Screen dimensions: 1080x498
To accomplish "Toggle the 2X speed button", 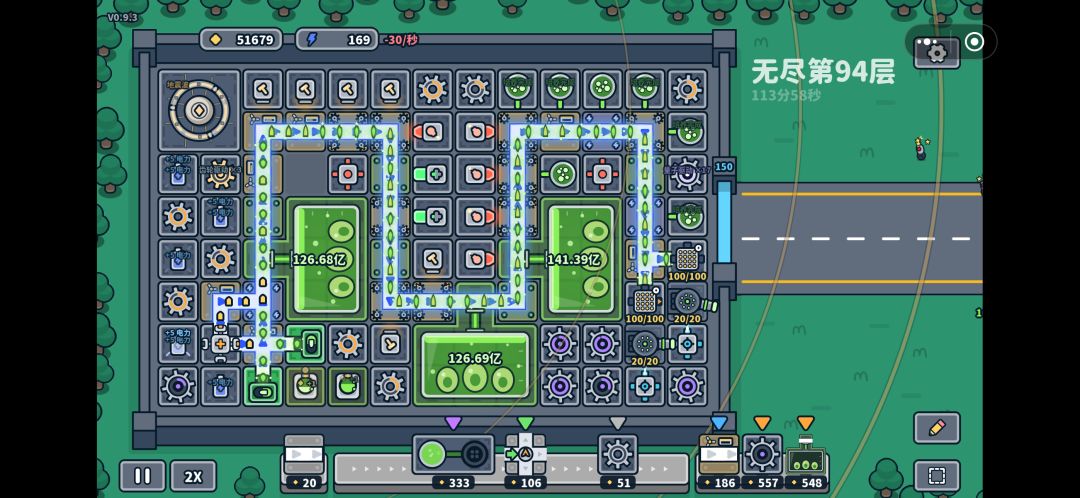I will pos(194,476).
